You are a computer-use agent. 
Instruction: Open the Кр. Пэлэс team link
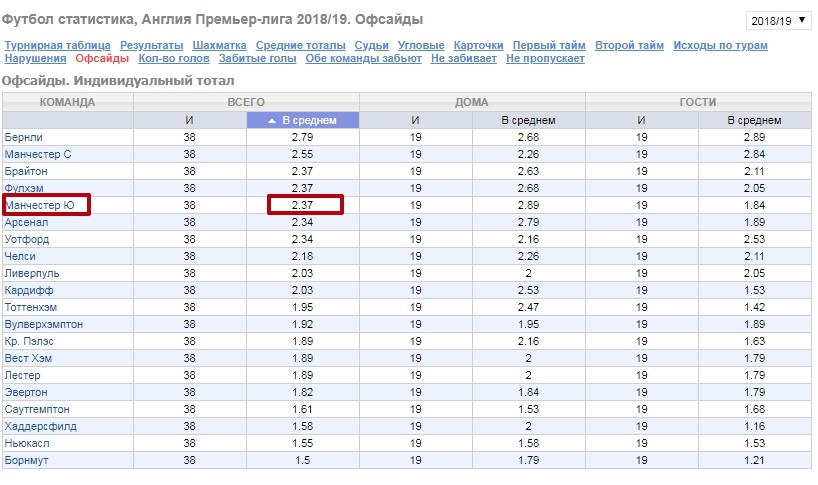pos(29,341)
